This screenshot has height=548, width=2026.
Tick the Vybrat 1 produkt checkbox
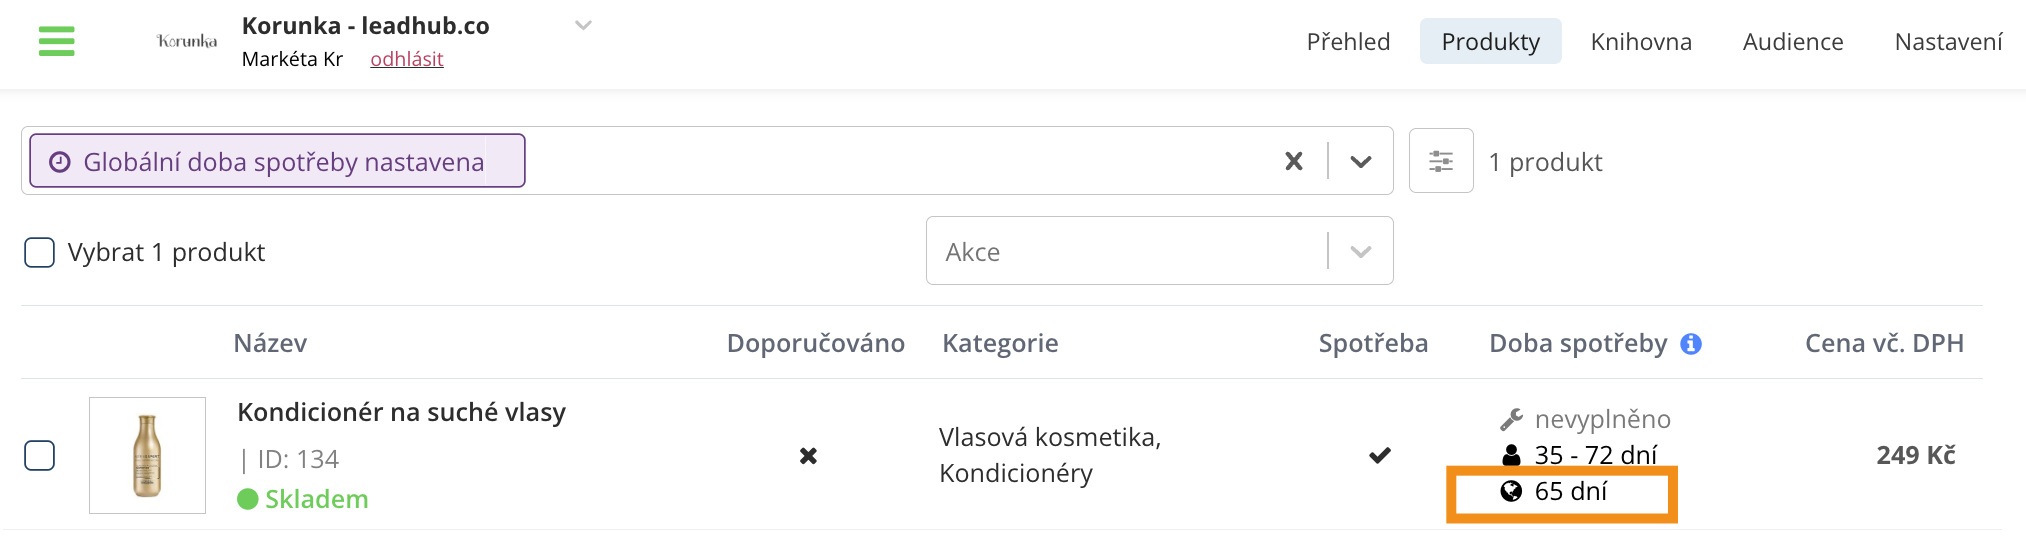click(x=39, y=252)
